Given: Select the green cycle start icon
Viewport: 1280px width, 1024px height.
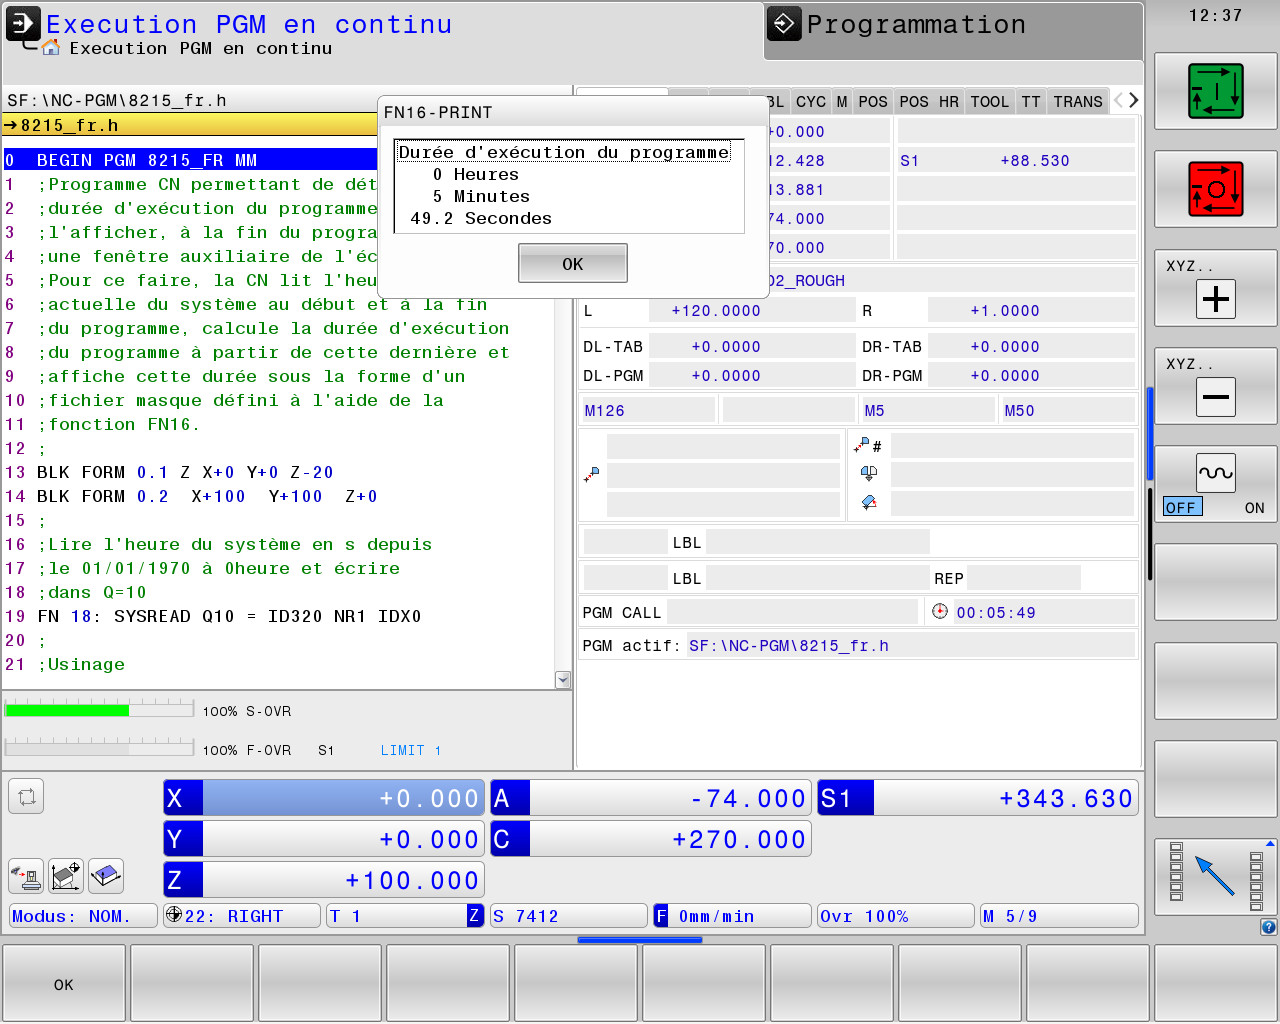Looking at the screenshot, I should click(x=1216, y=91).
